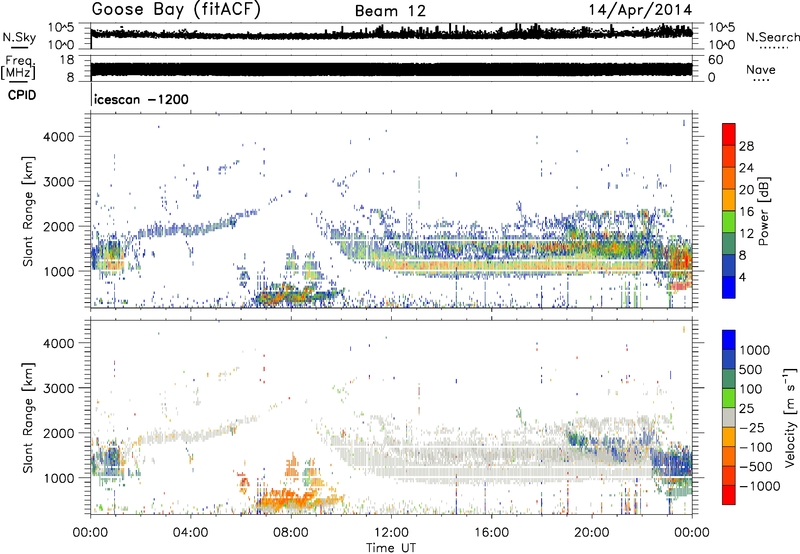Click the yellow 16-20 dB power color band
This screenshot has height=554, width=800.
(729, 199)
